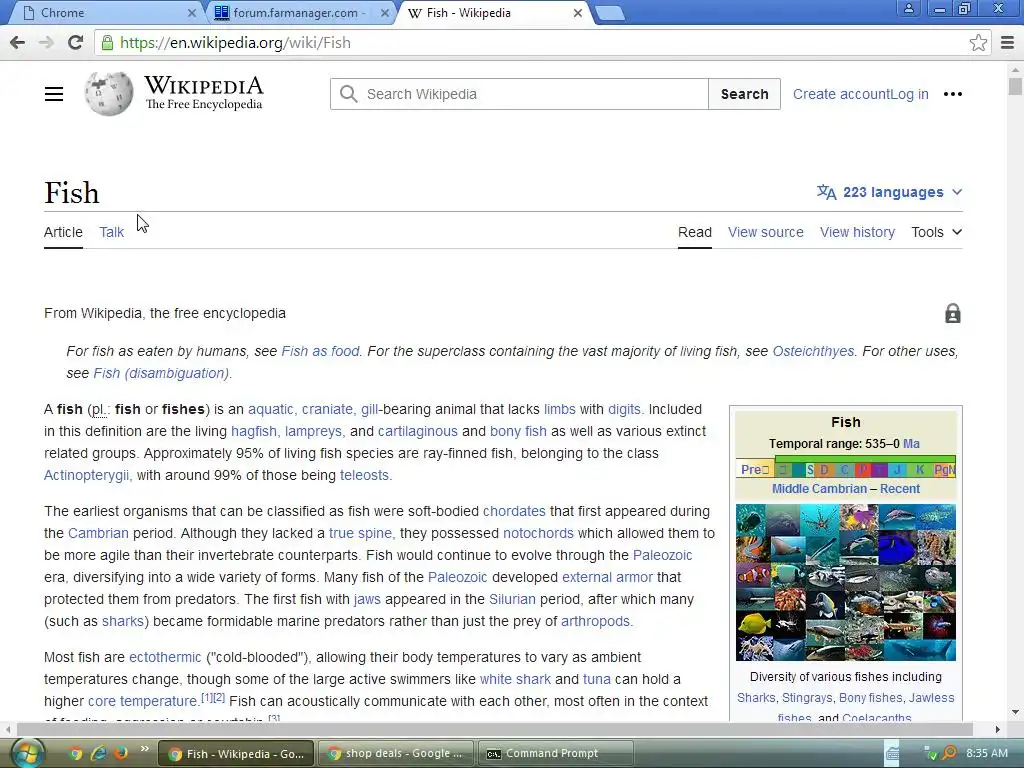Open the View history tab
1024x768 pixels.
(857, 232)
